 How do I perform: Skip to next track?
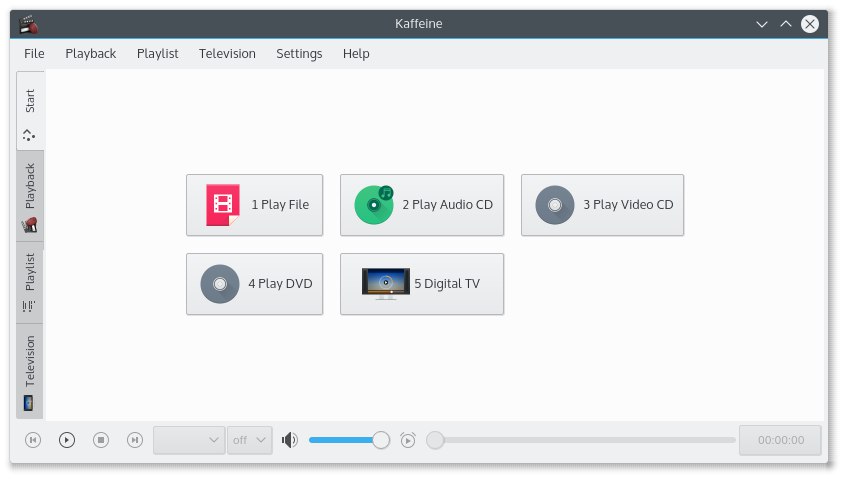click(135, 440)
